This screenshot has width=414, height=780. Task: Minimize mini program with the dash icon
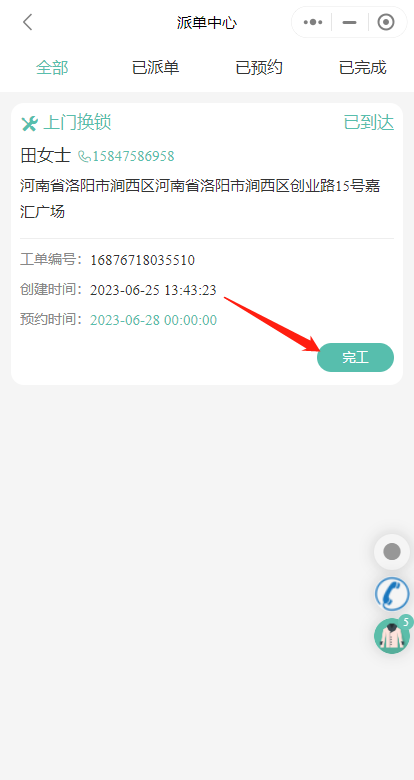(x=350, y=22)
